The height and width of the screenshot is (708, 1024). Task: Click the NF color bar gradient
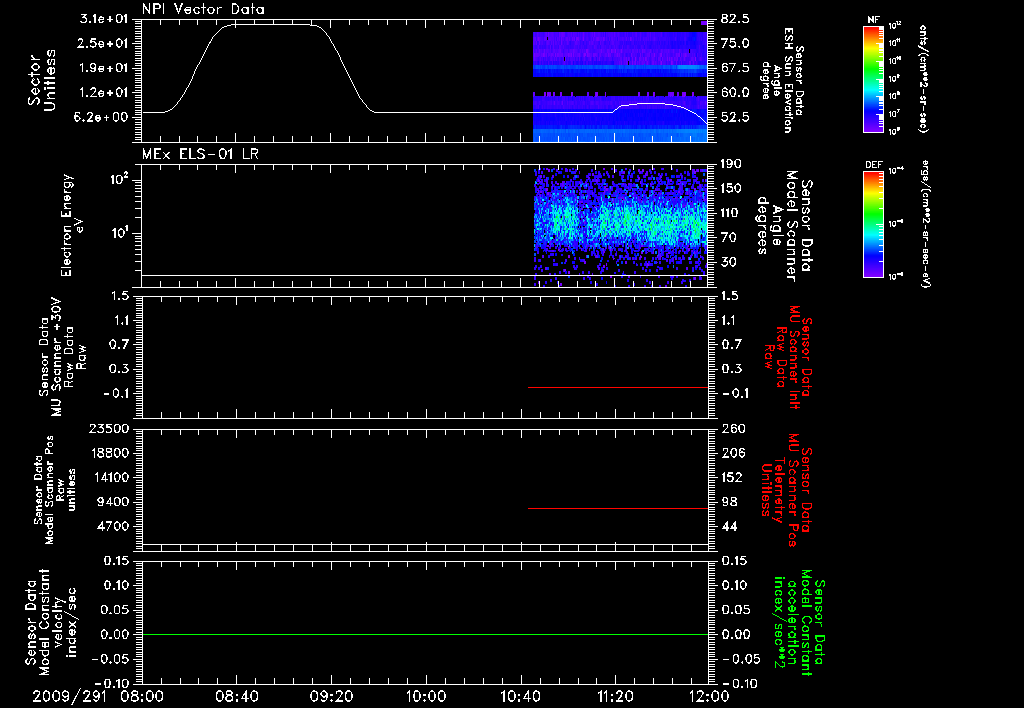pos(874,78)
